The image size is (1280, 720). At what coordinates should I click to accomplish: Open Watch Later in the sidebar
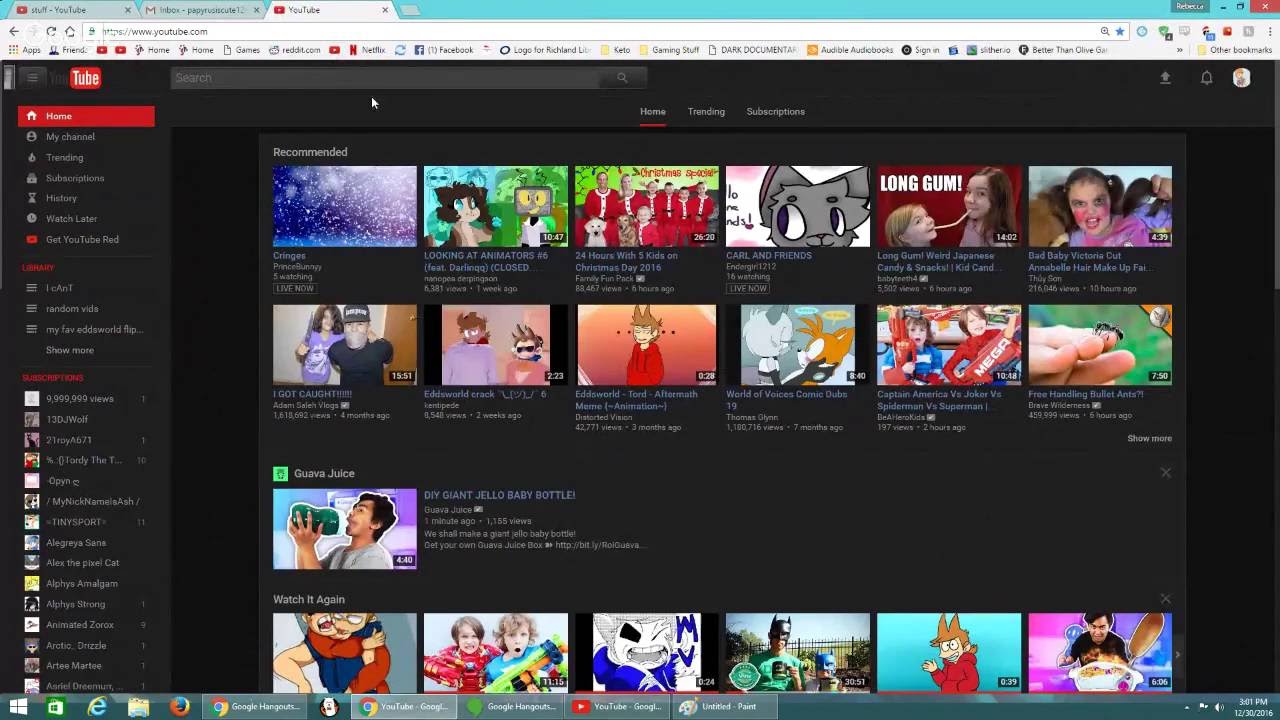[71, 219]
